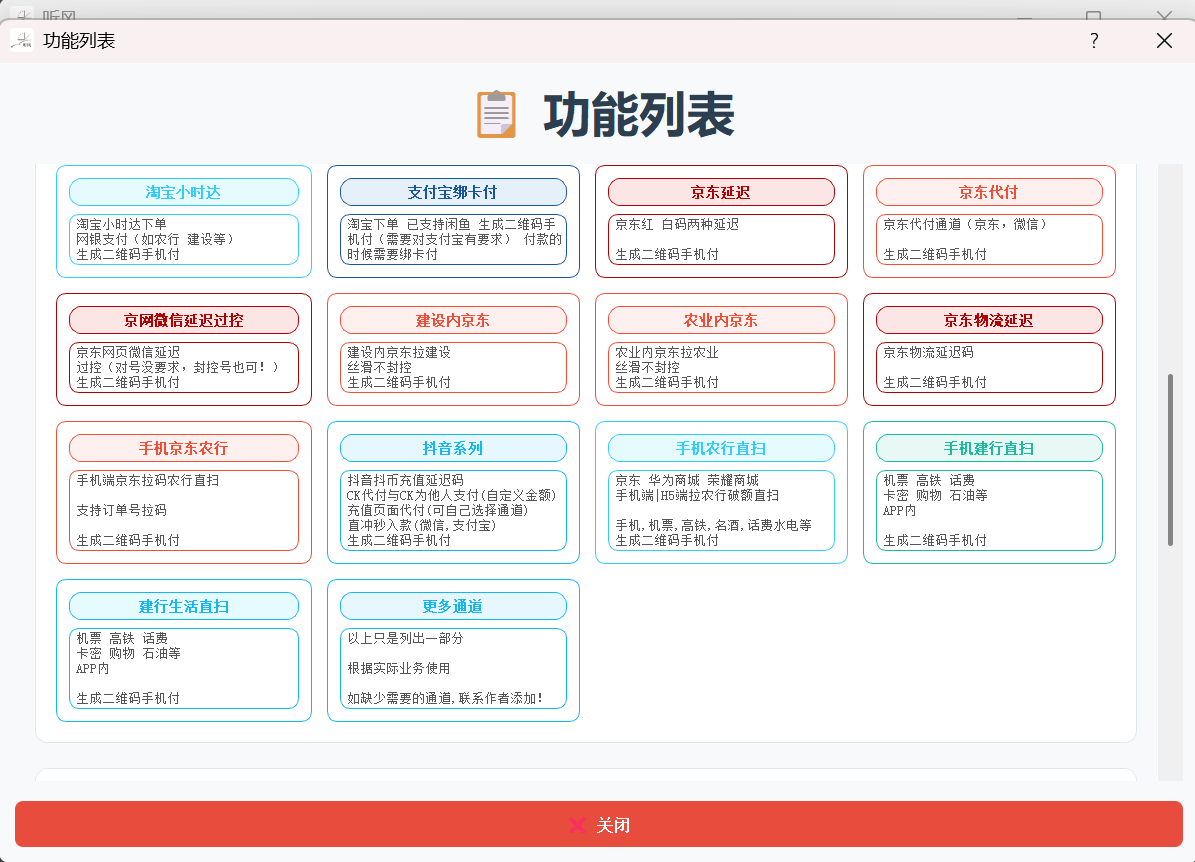Choose the 京东延迟 header

coord(720,192)
